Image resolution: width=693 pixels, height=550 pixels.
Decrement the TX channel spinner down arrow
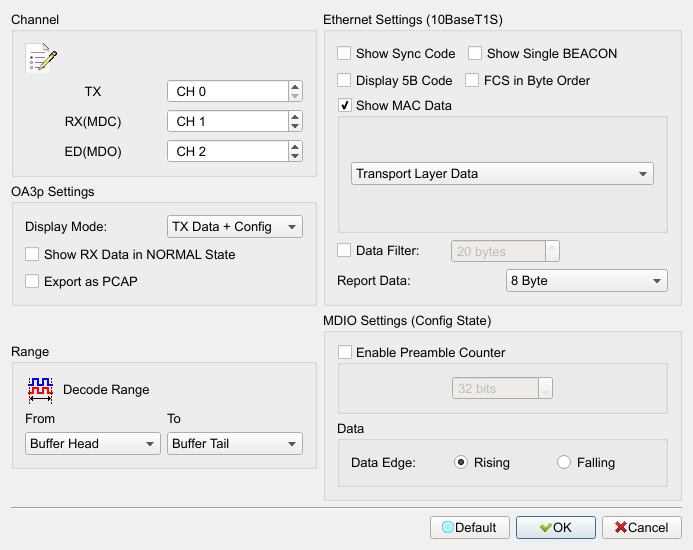click(295, 96)
